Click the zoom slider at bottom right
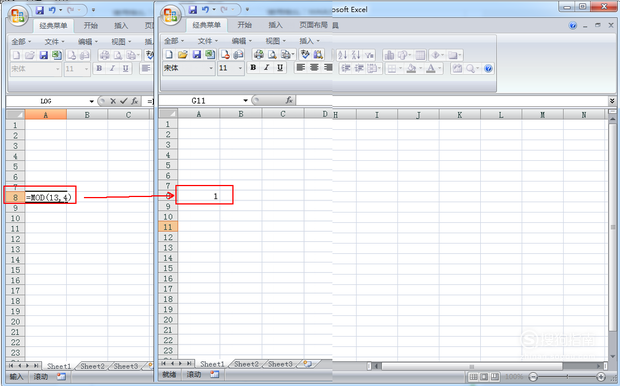Screen dimensions: 620x386 (567, 377)
